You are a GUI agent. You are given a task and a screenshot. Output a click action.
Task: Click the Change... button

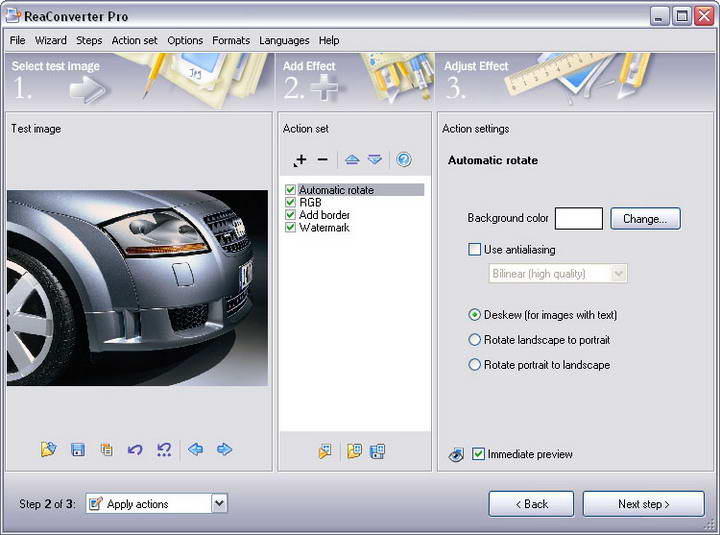[x=645, y=219]
